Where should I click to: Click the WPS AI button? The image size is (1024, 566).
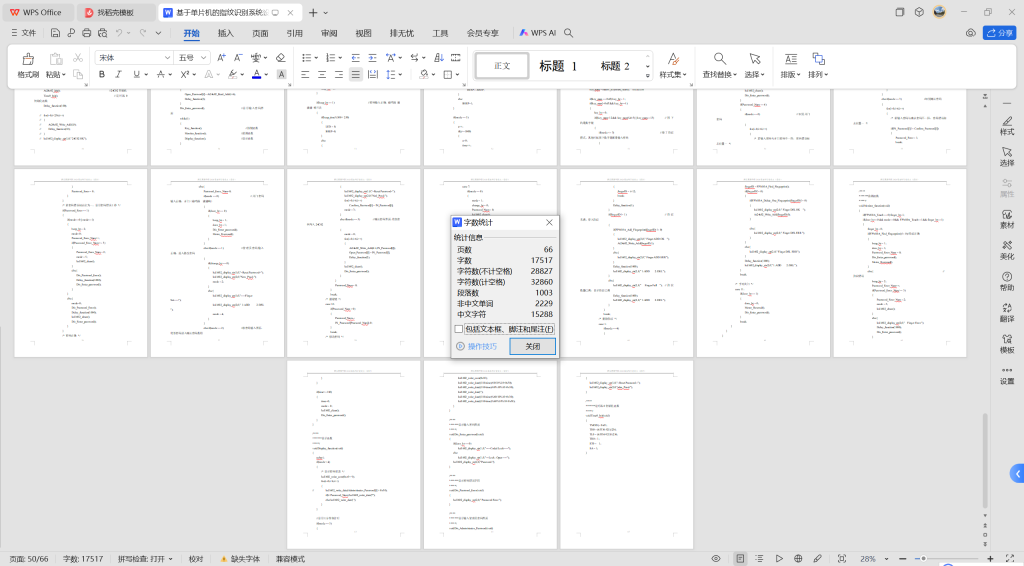[537, 33]
